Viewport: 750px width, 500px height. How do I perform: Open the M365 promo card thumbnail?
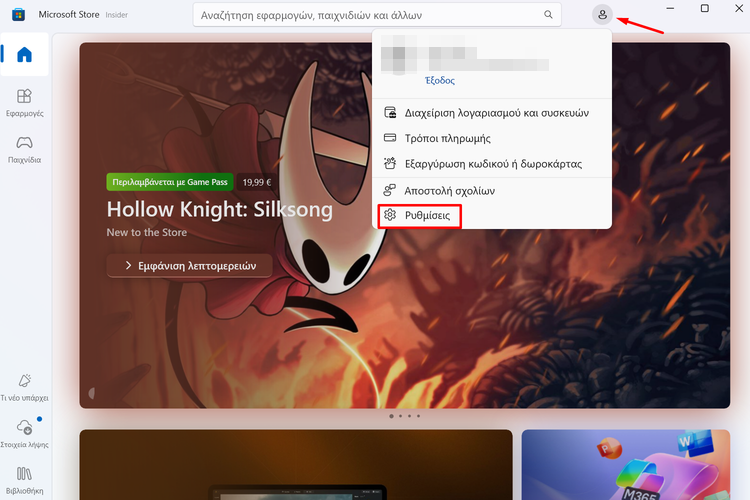(626, 465)
